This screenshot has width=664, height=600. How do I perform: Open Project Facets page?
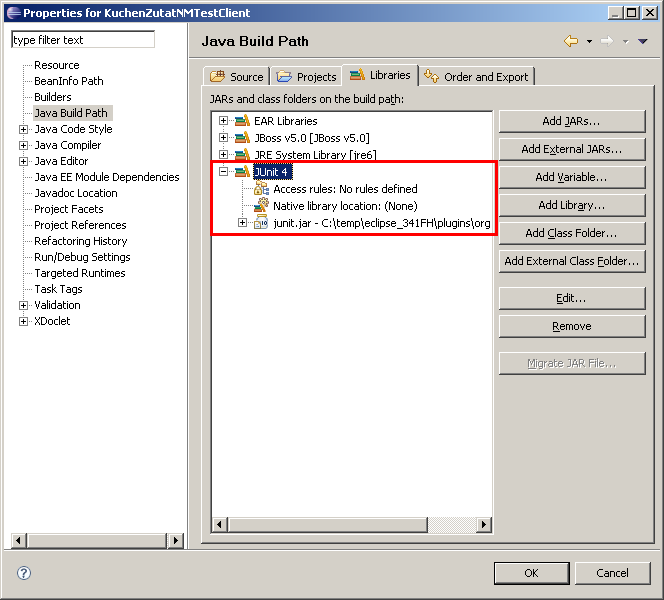point(69,210)
